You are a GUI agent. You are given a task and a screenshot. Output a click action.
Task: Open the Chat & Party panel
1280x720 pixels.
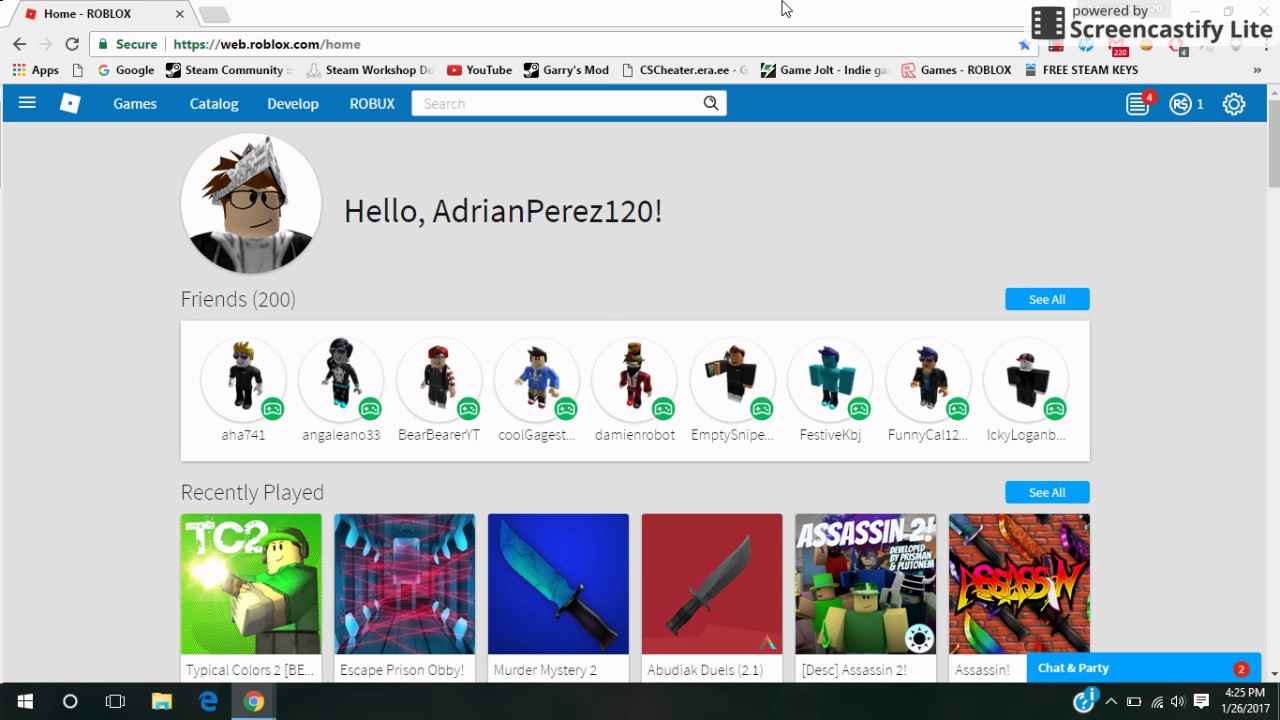(1144, 668)
